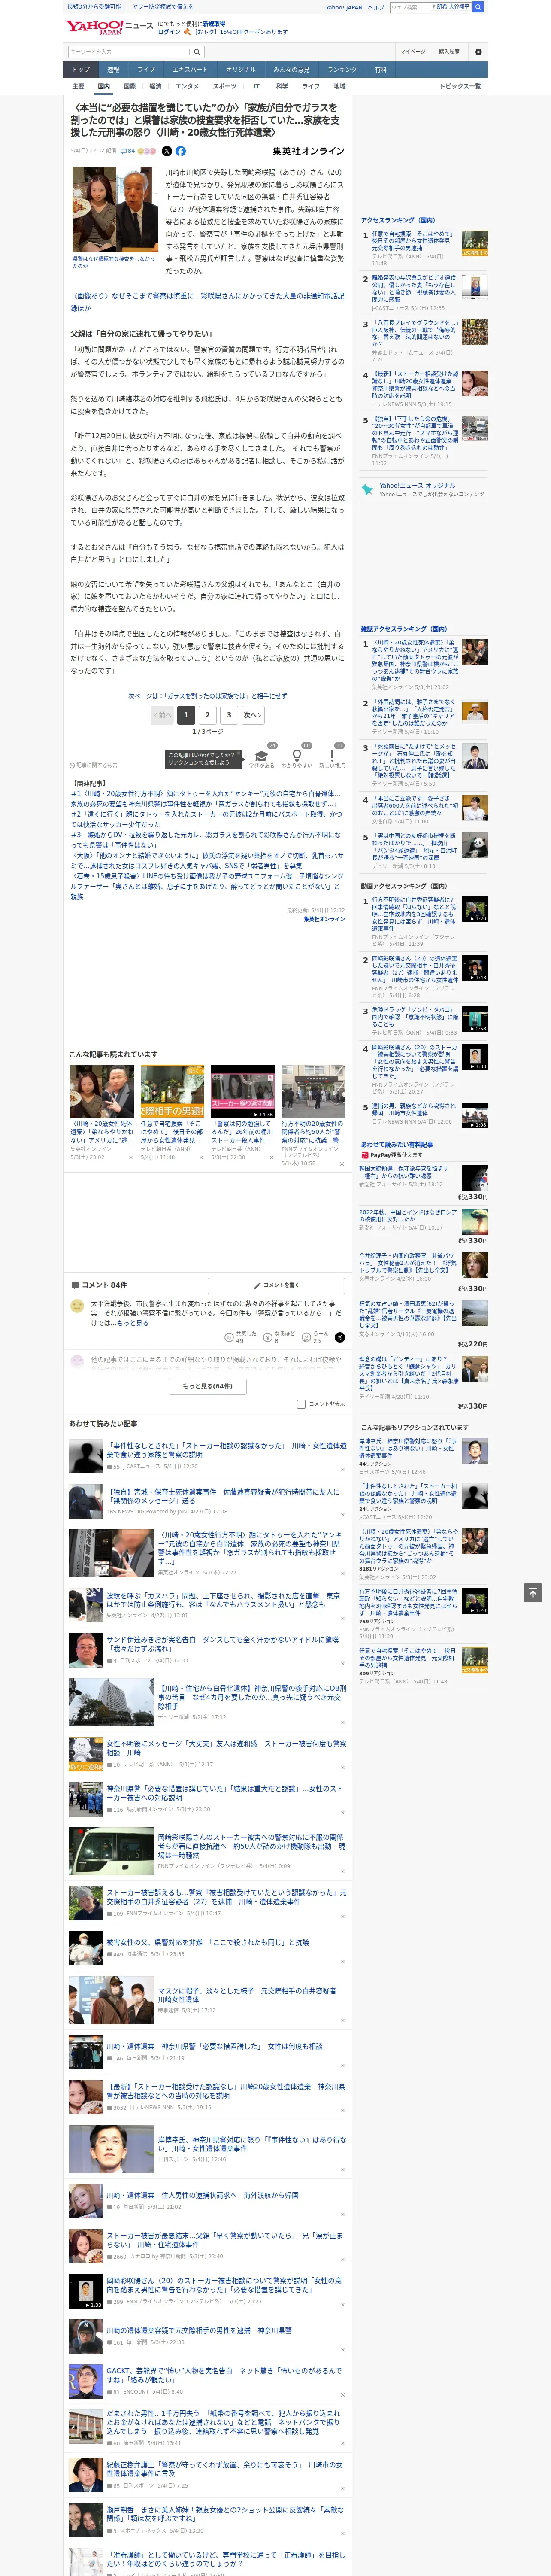The image size is (551, 2576).
Task: Share the article on X
Action: [x=167, y=151]
